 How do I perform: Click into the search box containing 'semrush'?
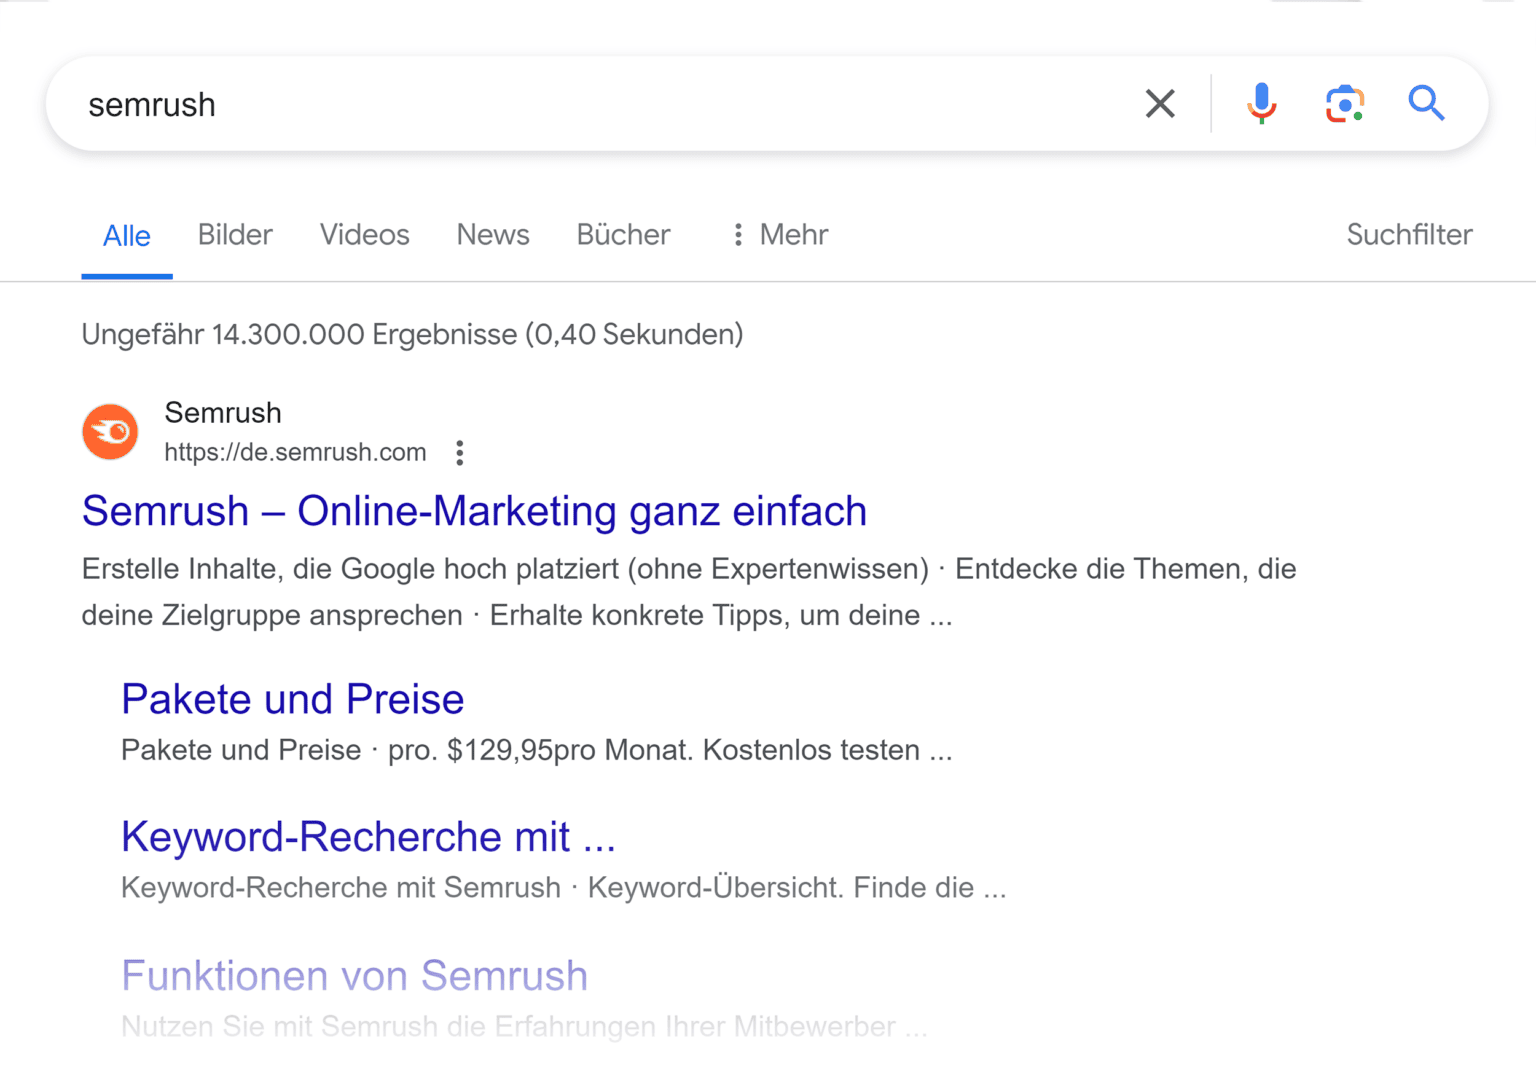[600, 104]
